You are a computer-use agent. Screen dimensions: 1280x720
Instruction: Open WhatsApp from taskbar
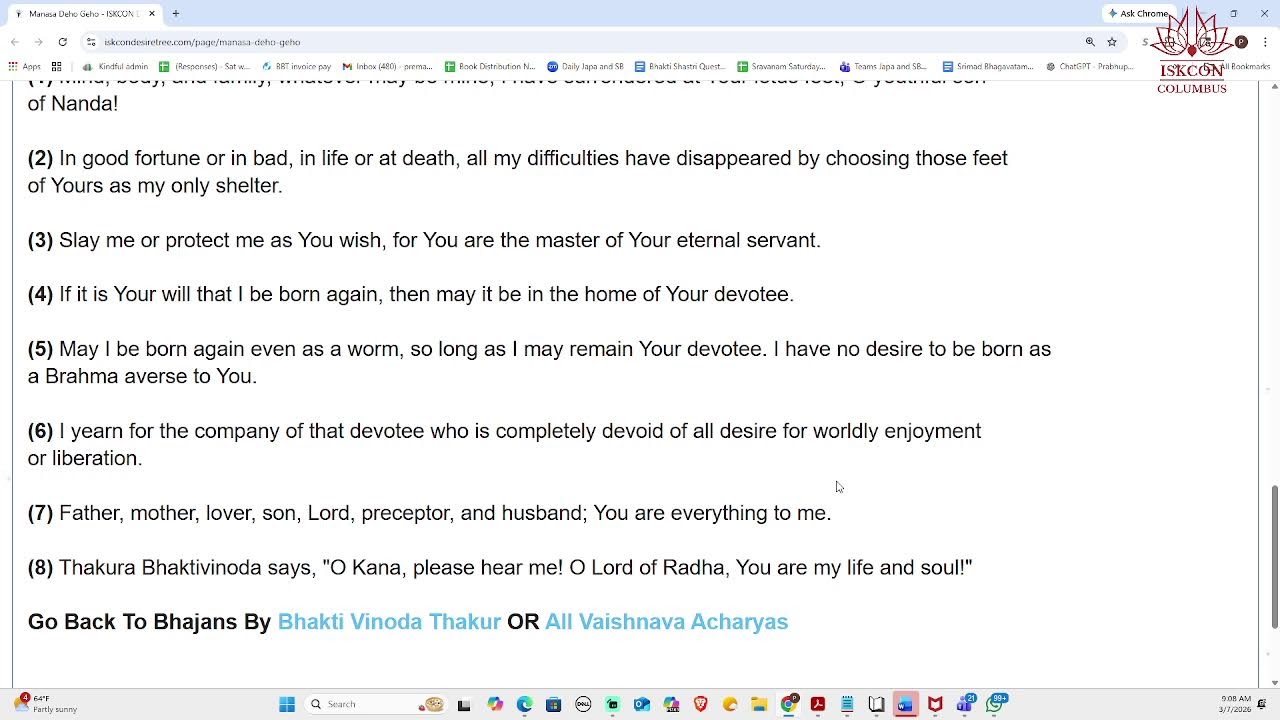pos(995,704)
